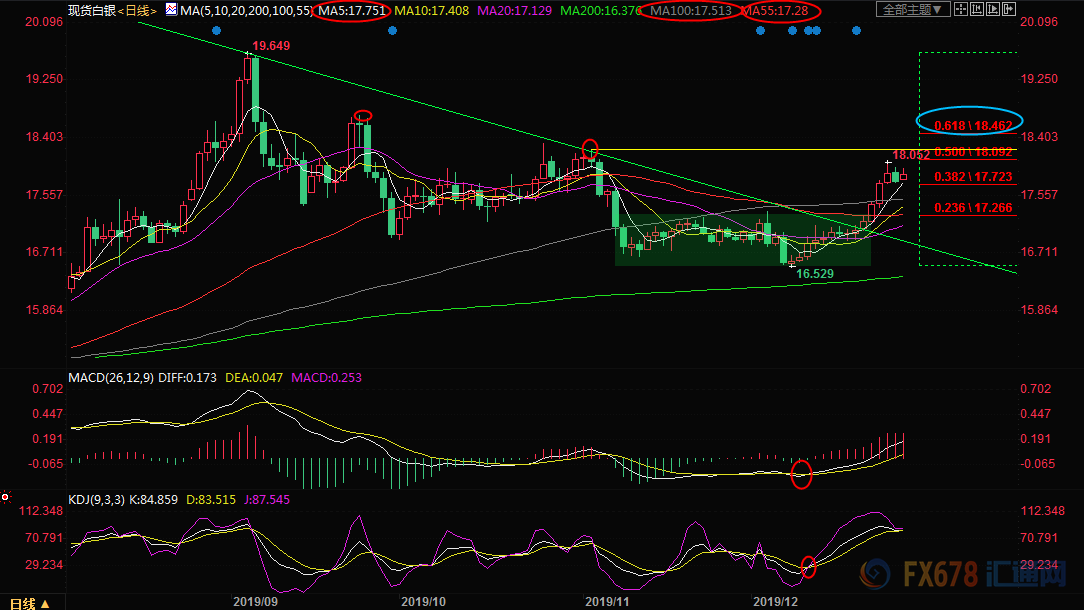Screen dimensions: 1084x610
Task: Click the 0.618 \ 18.462 Fibonacci level label
Action: pyautogui.click(x=972, y=126)
